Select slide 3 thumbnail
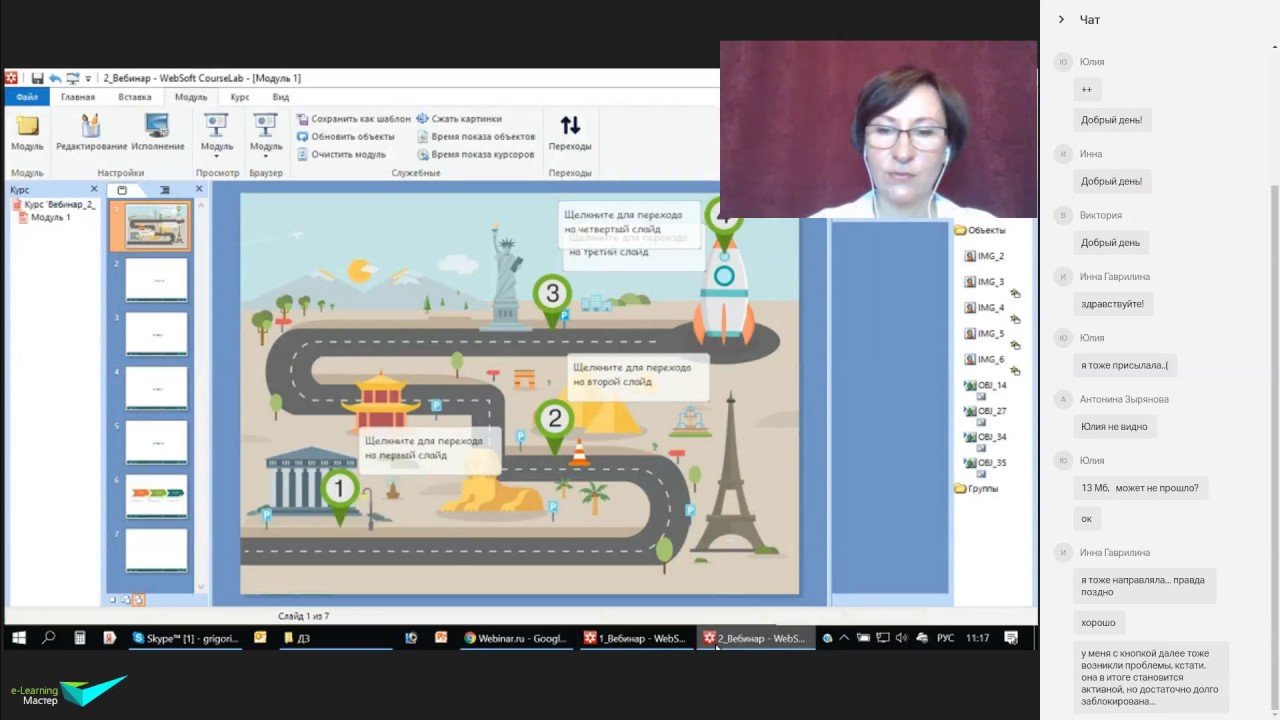1280x720 pixels. [x=157, y=334]
